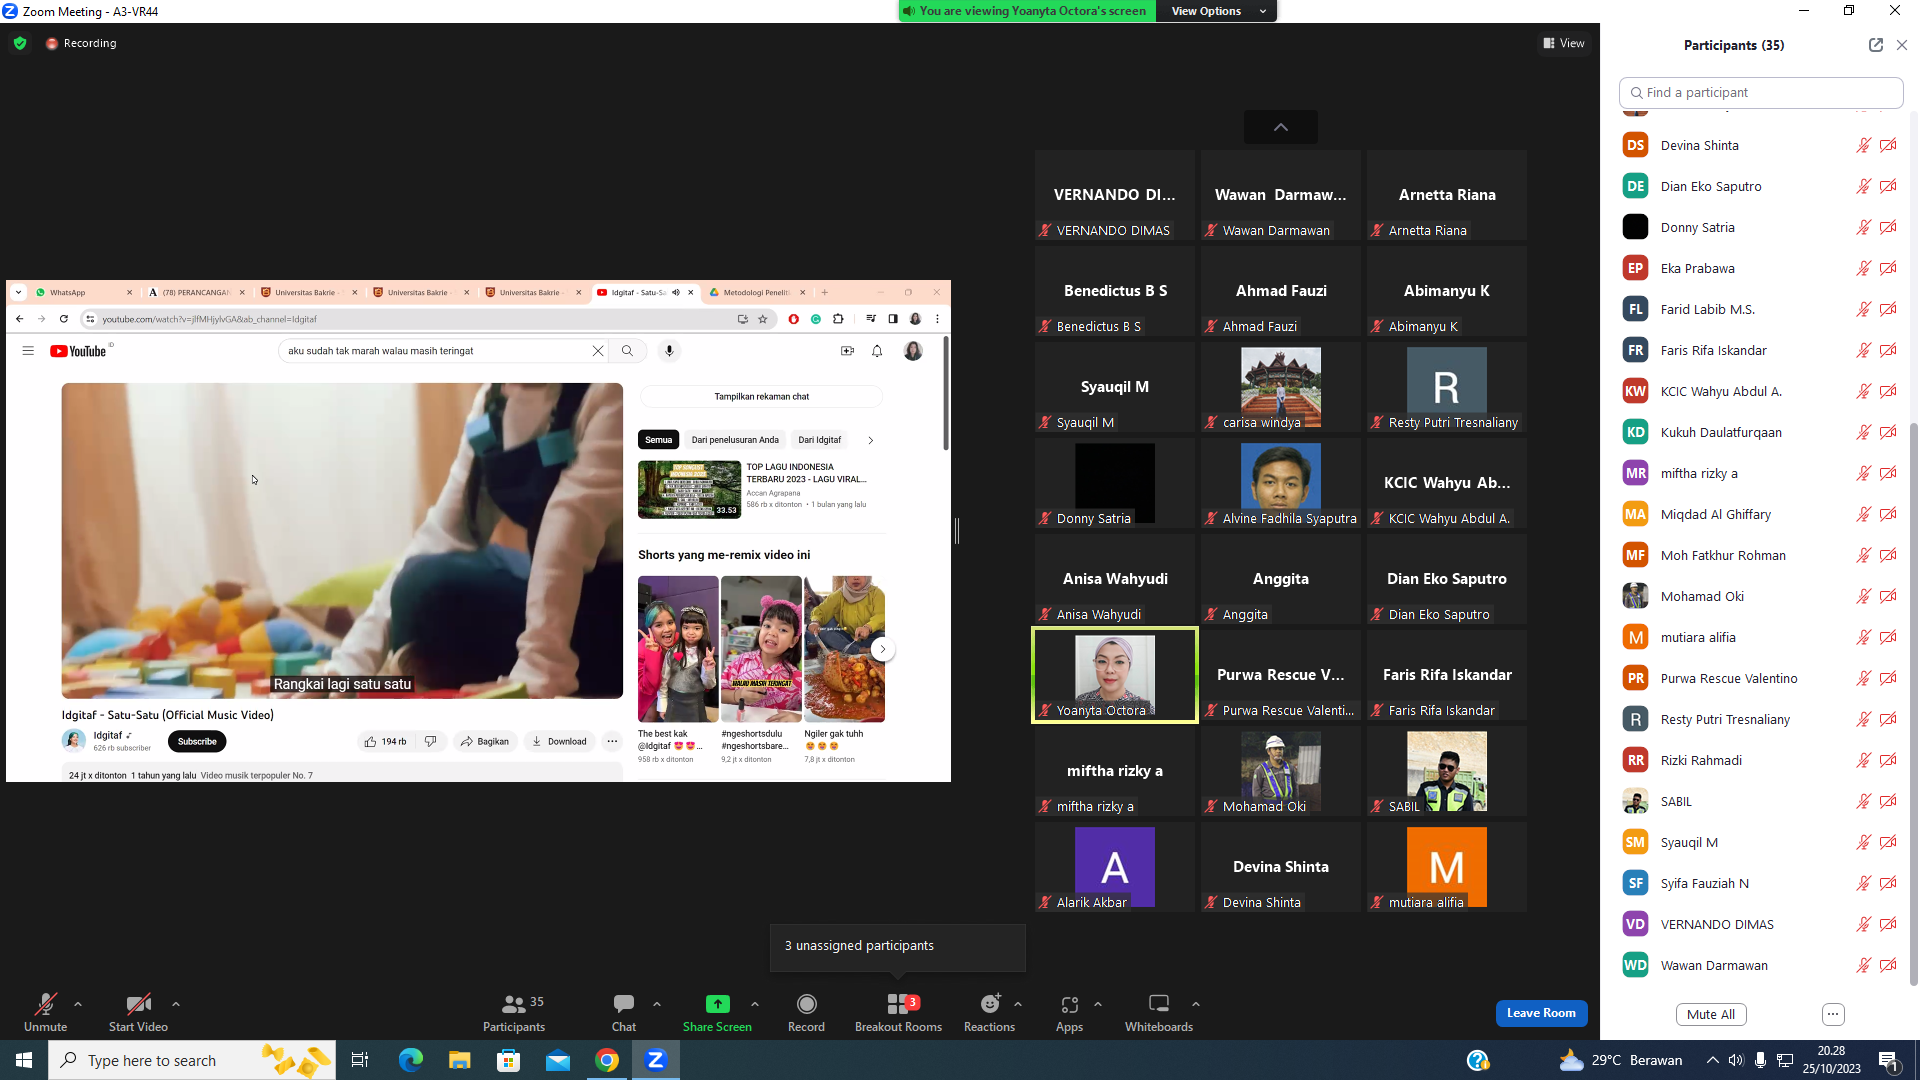
Task: Select carisa windya's video tile
Action: [x=1281, y=387]
